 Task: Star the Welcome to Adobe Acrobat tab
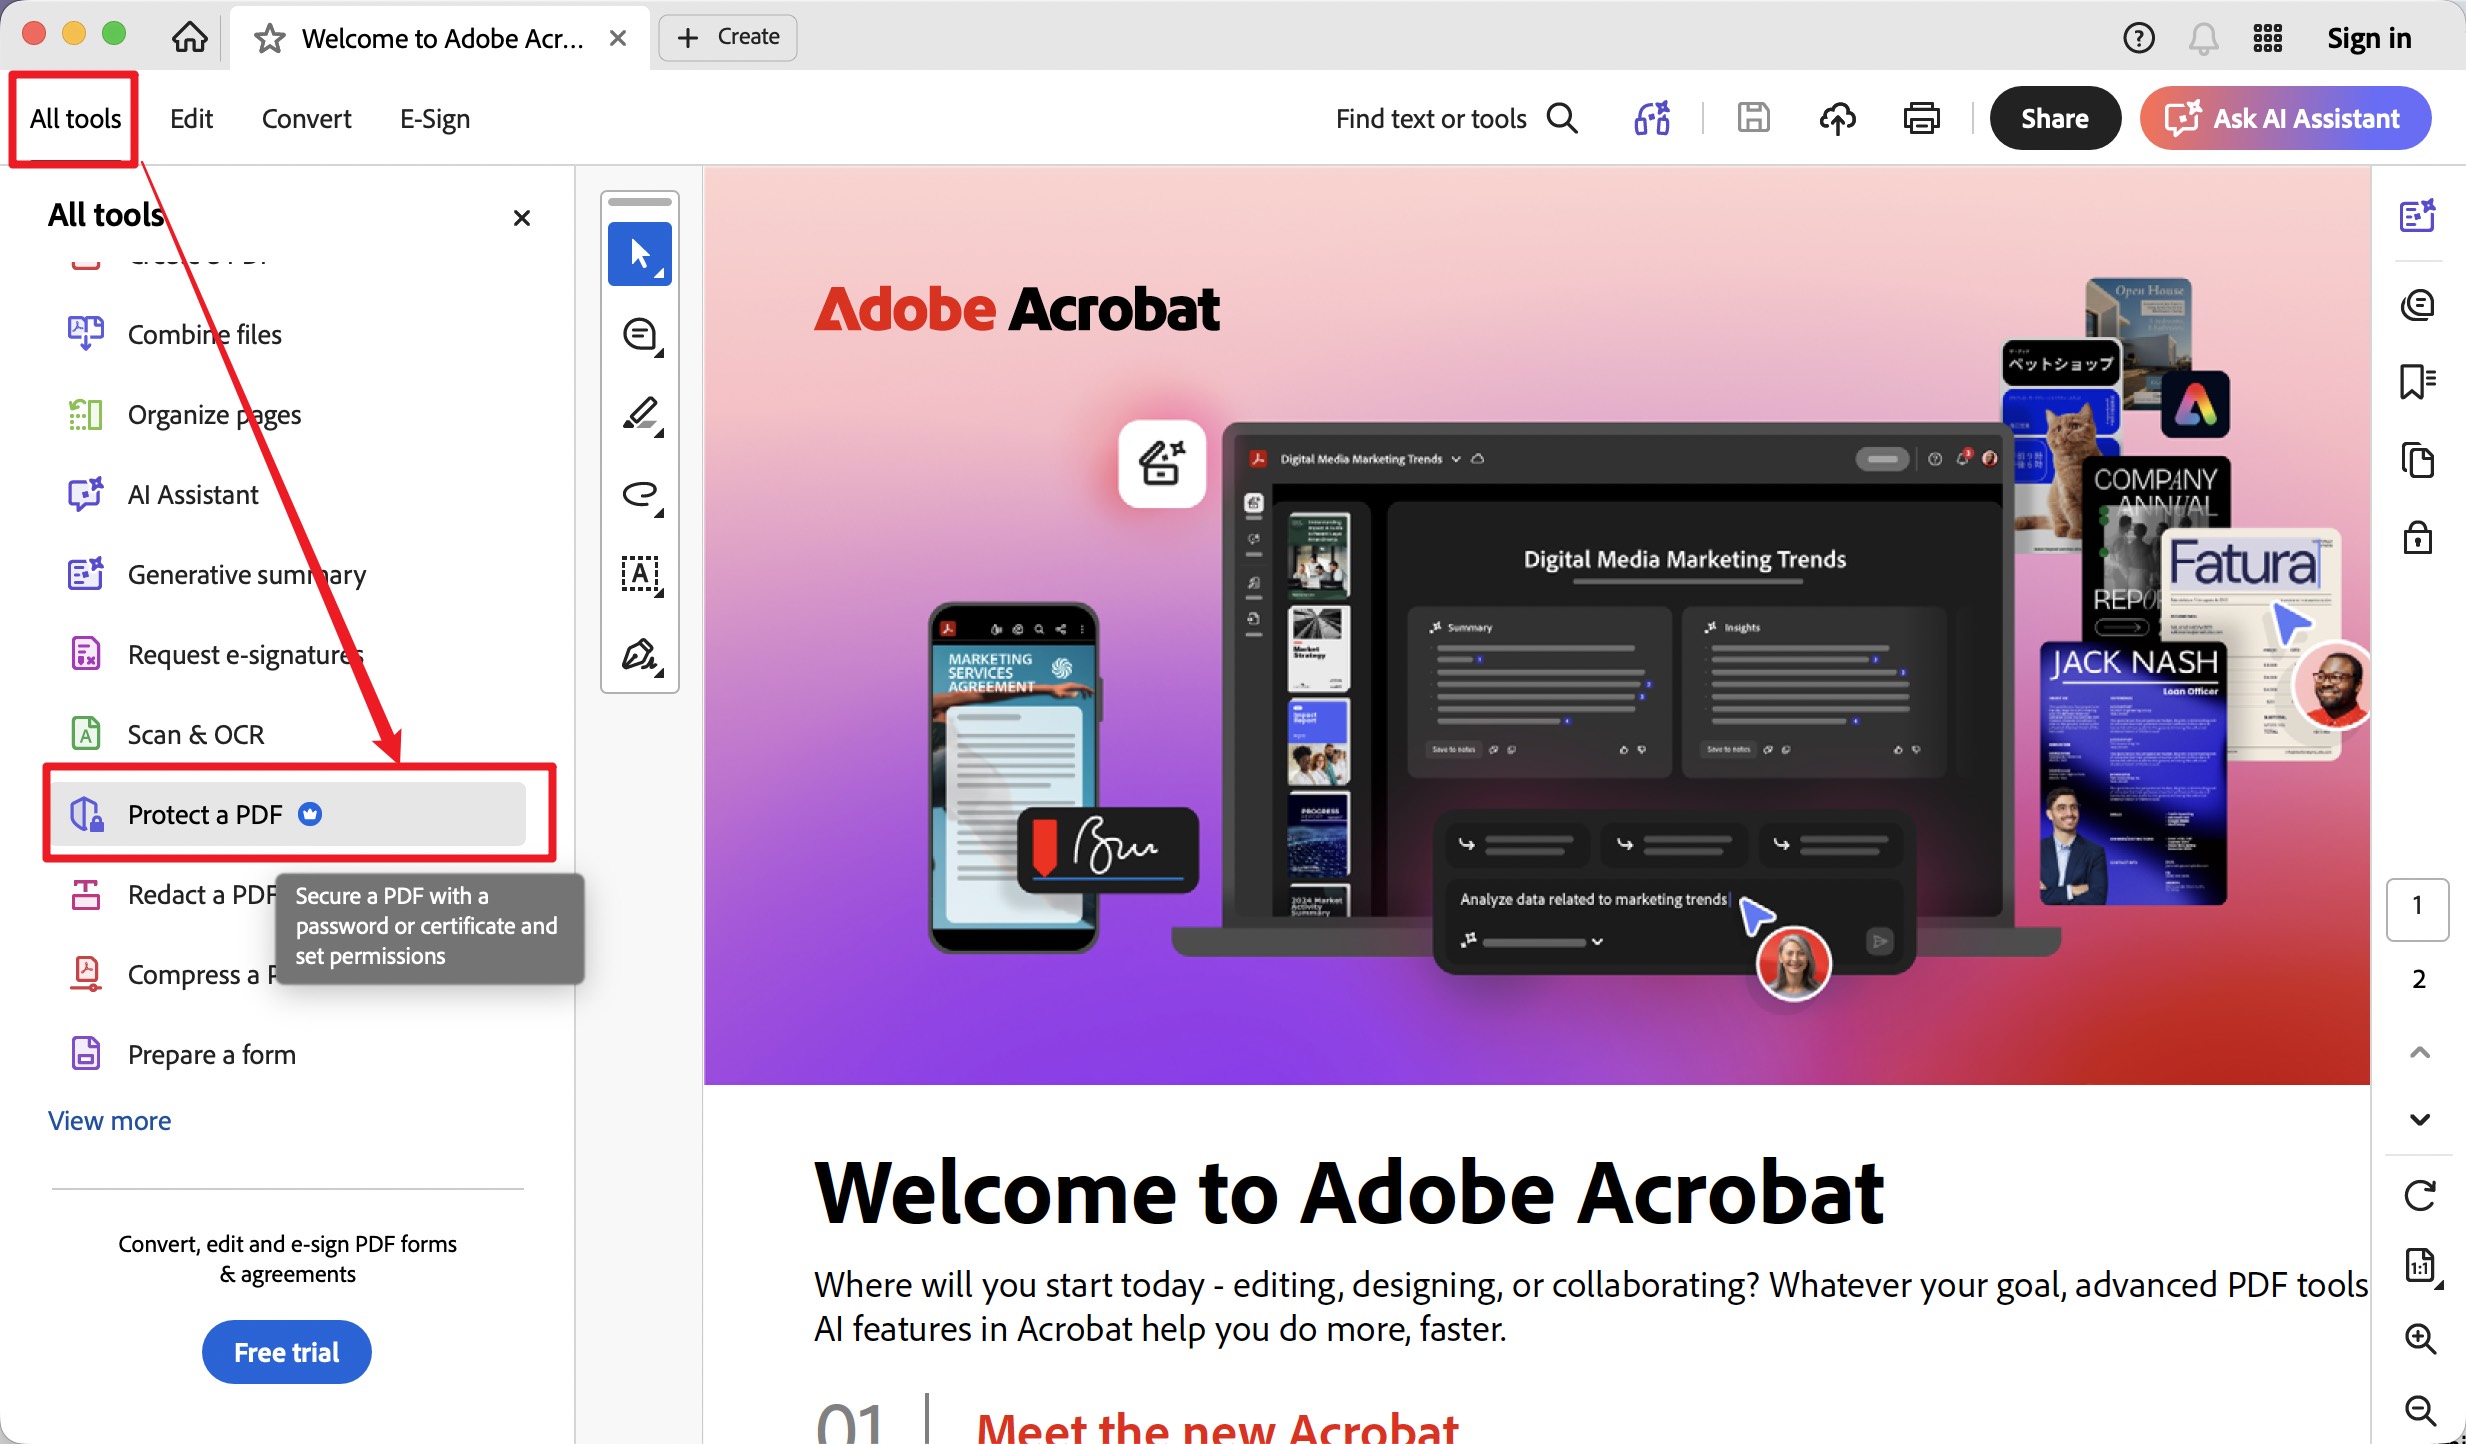[269, 39]
